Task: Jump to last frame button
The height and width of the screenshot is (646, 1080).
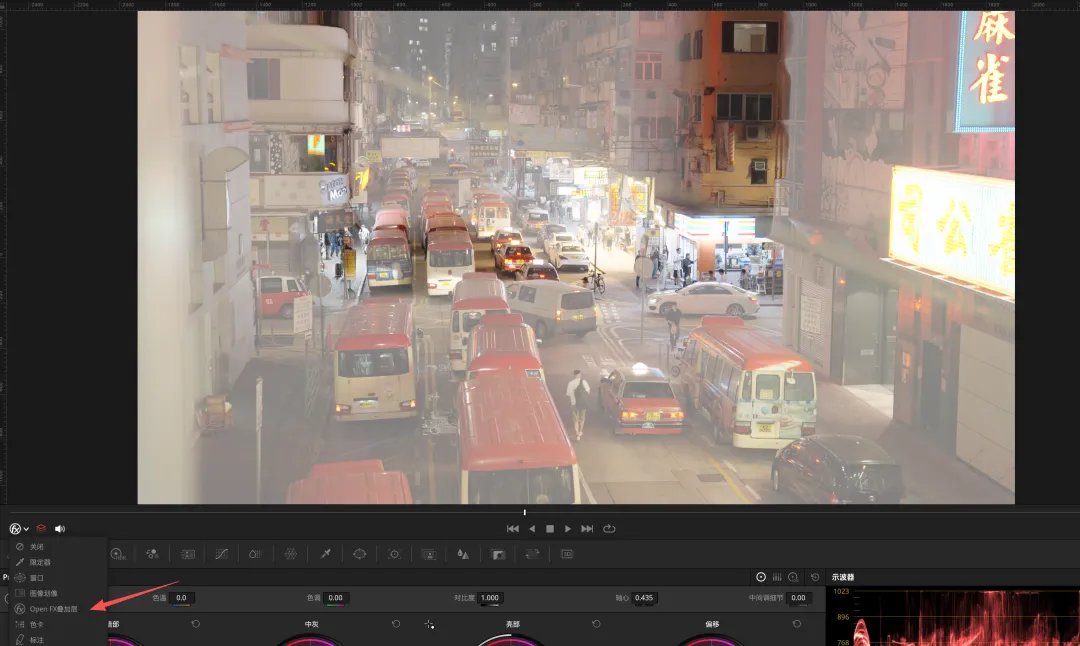Action: coord(587,529)
